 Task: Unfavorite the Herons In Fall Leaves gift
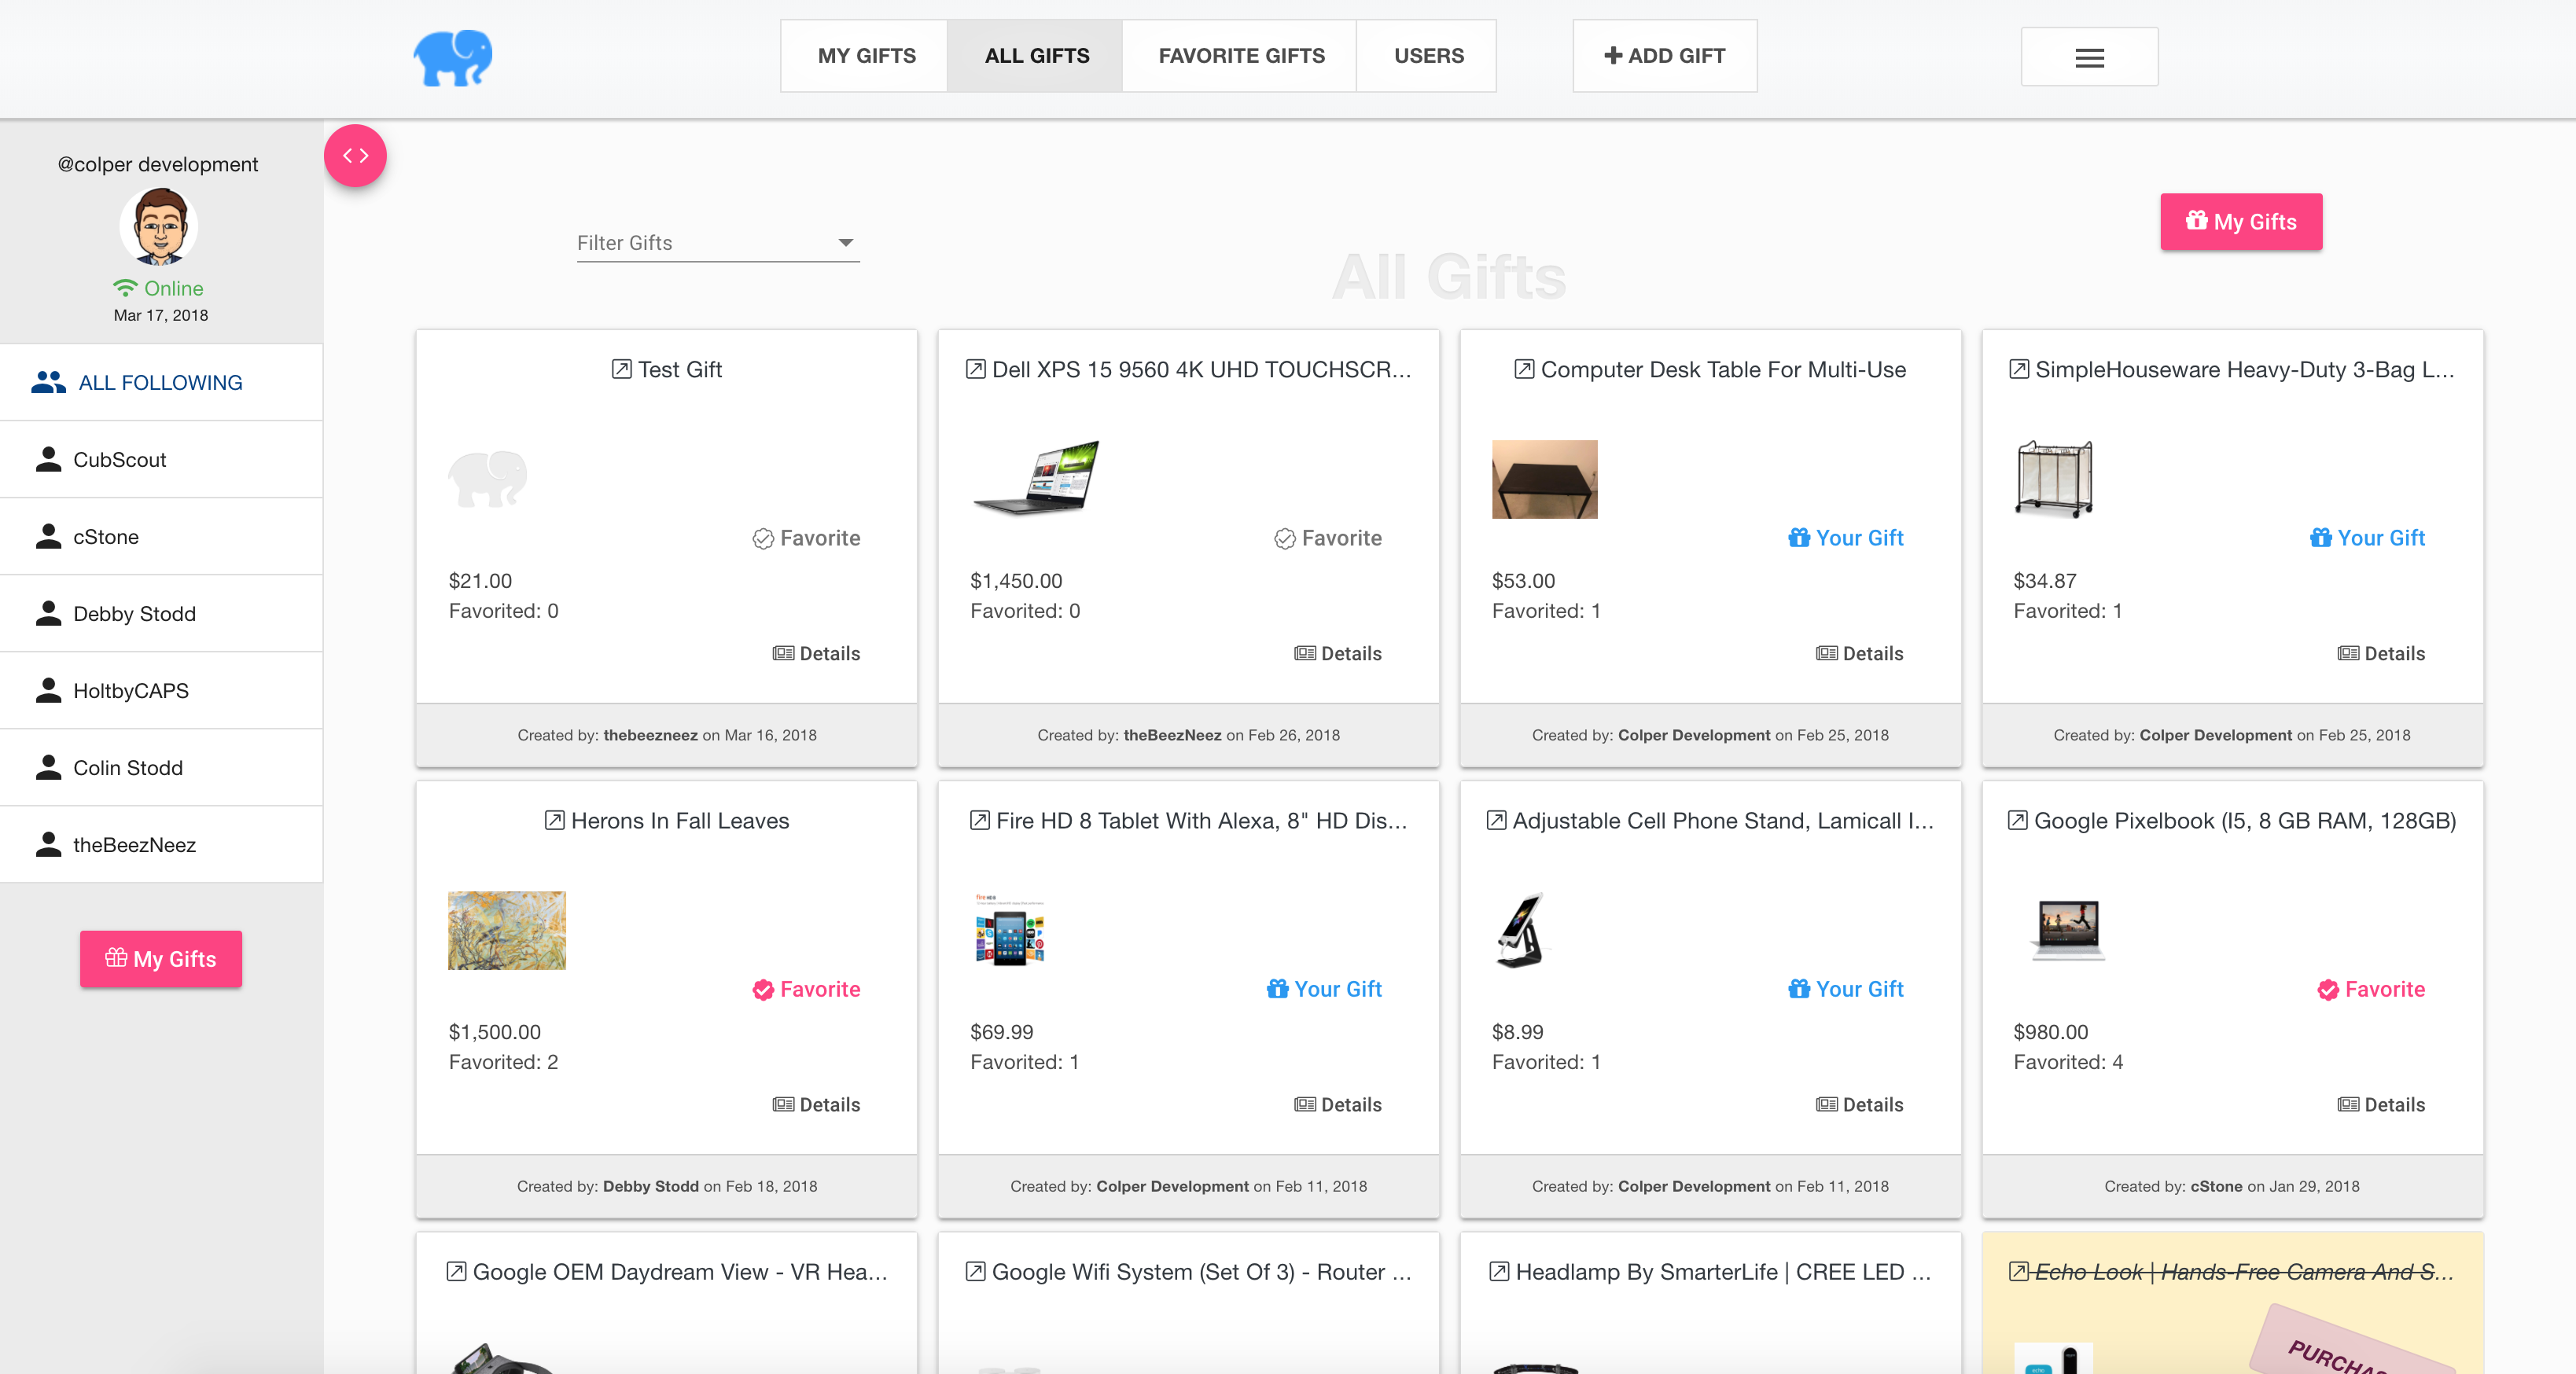pyautogui.click(x=806, y=989)
